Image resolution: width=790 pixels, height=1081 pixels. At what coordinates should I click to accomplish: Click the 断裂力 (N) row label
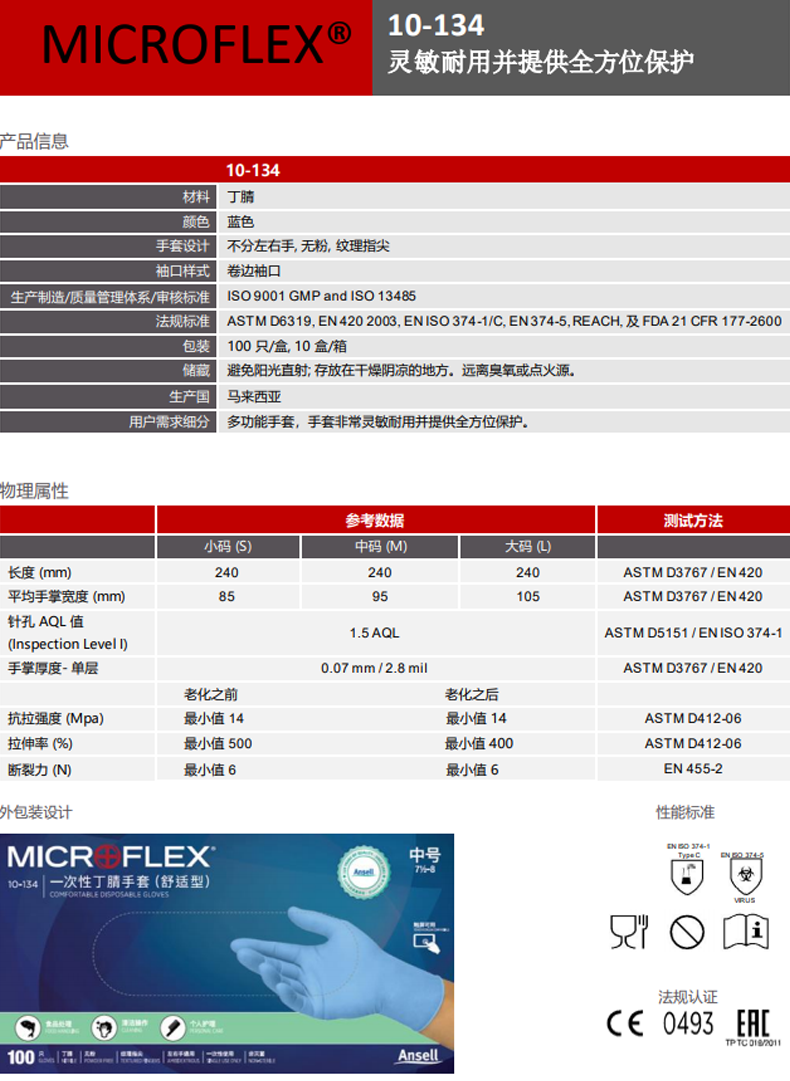[x=39, y=769]
